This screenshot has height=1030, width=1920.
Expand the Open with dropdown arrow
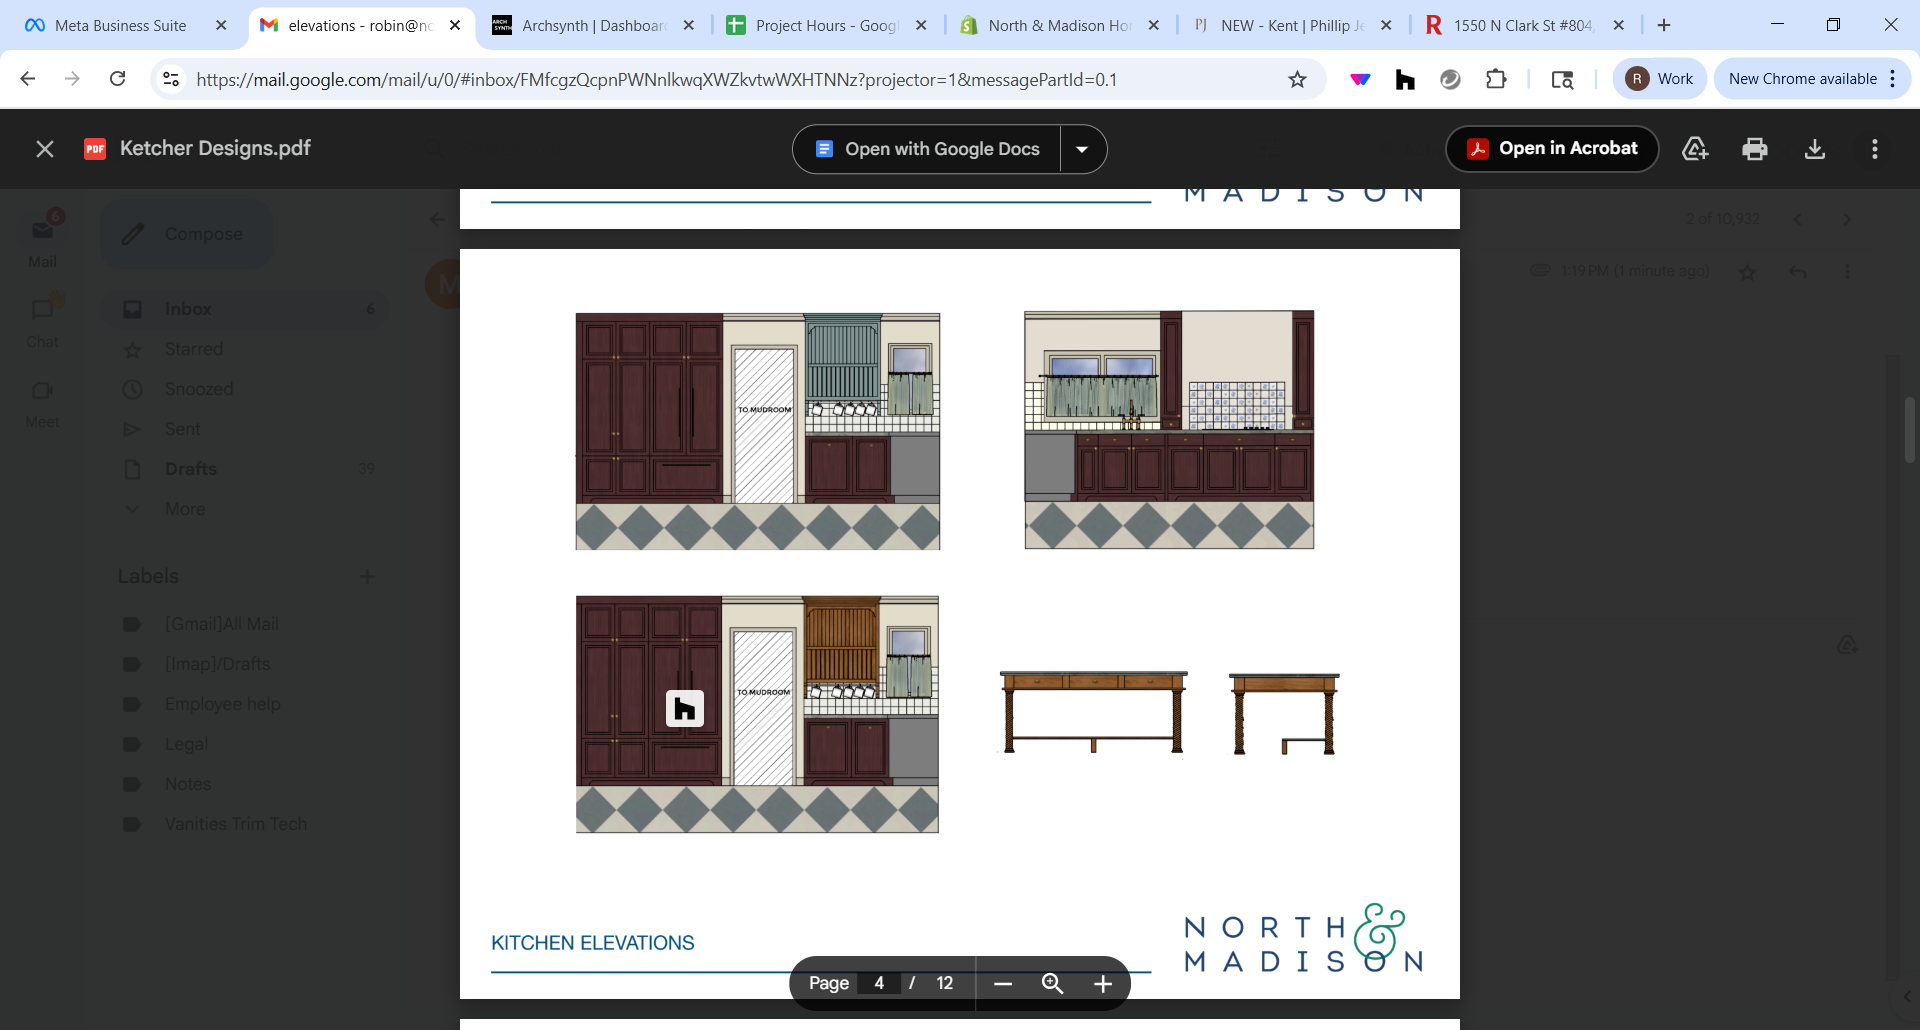click(1082, 149)
